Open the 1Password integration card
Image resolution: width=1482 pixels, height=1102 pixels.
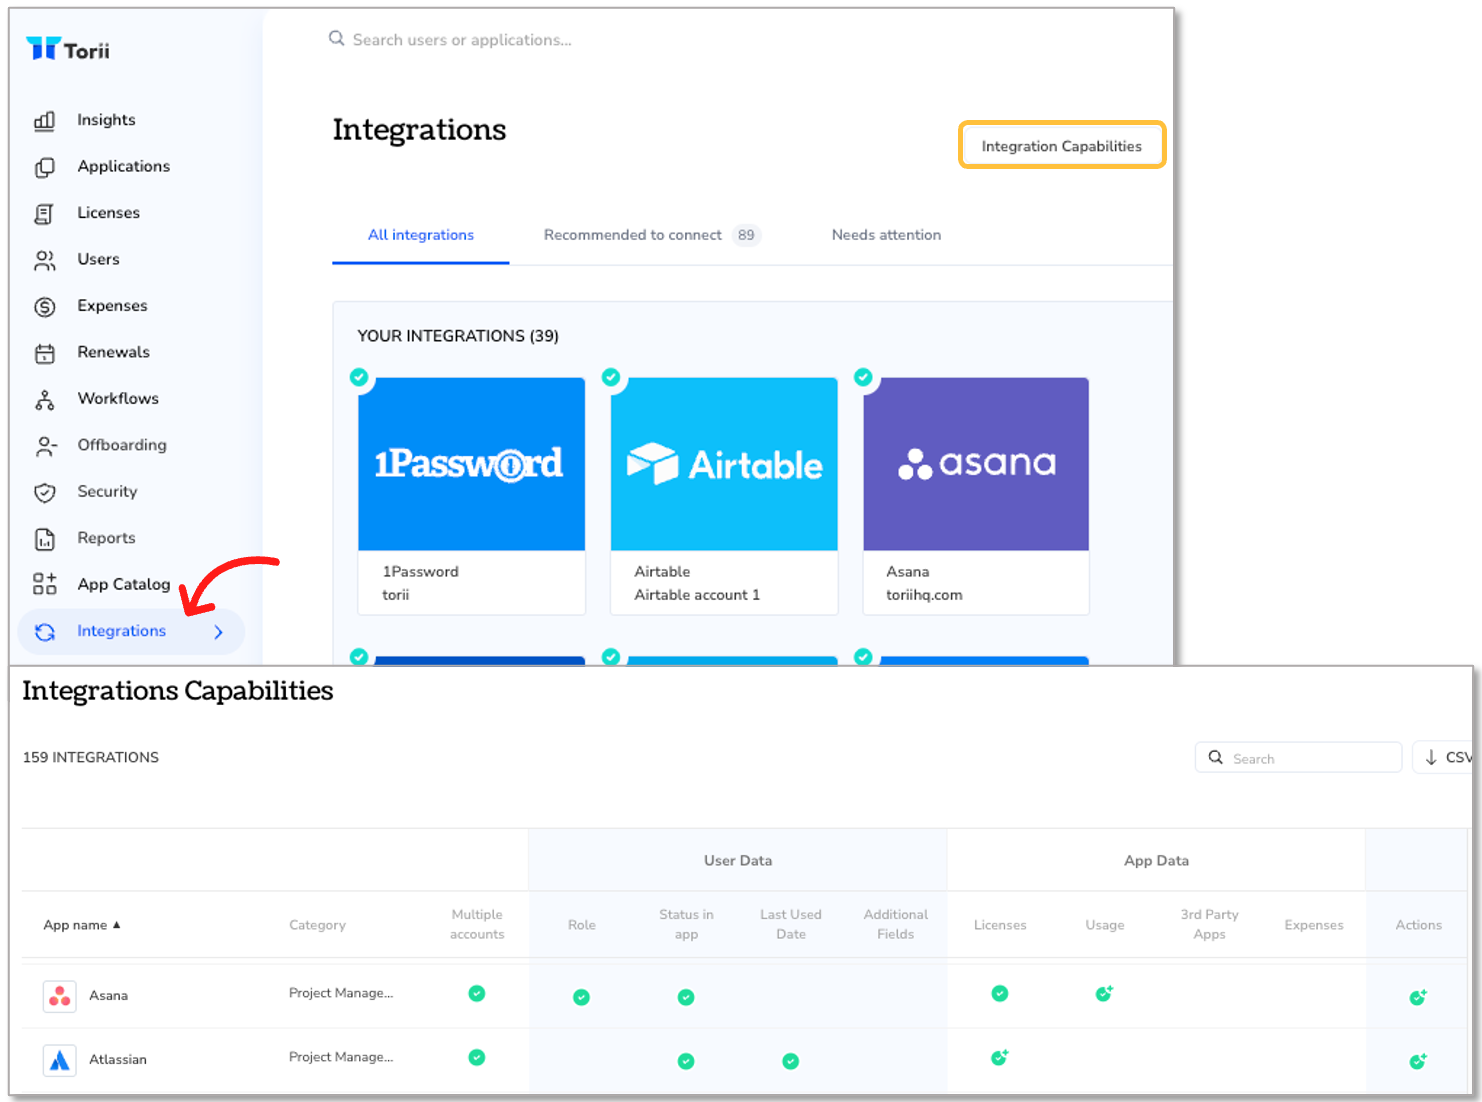tap(472, 495)
